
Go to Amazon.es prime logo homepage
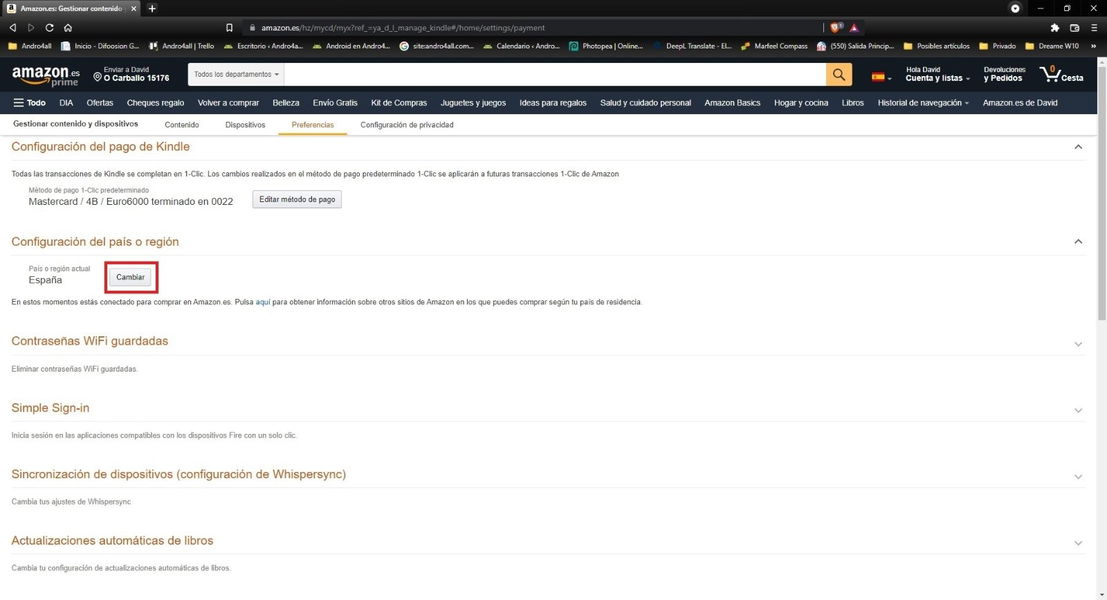pyautogui.click(x=46, y=76)
